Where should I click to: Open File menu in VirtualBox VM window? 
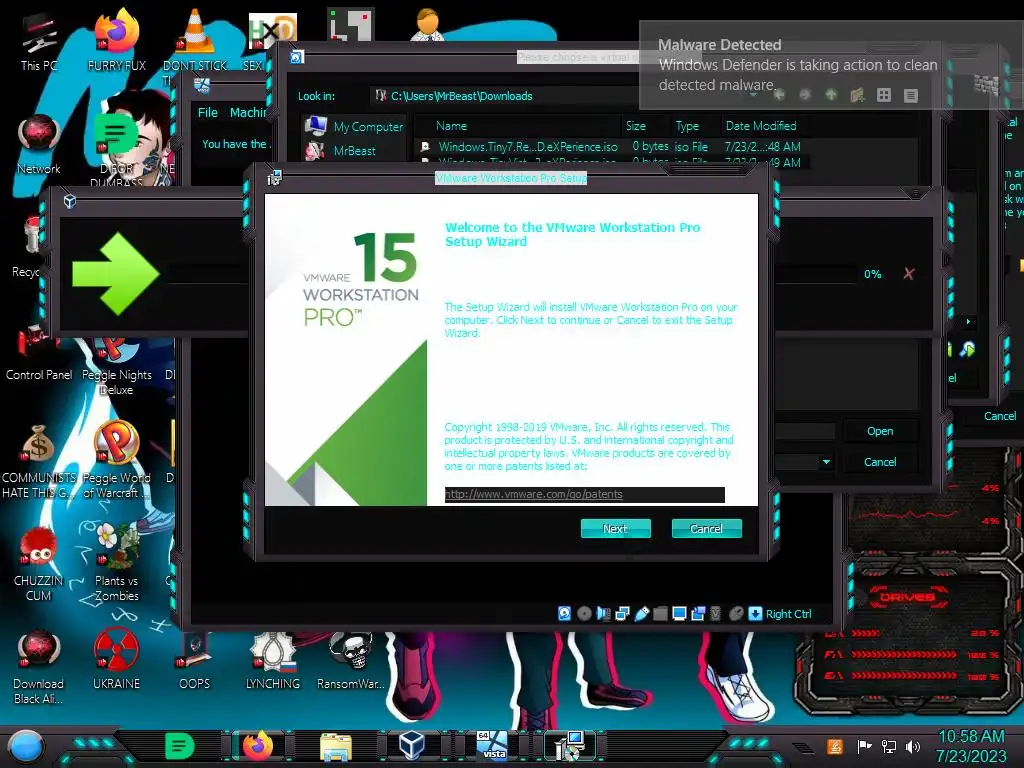208,112
